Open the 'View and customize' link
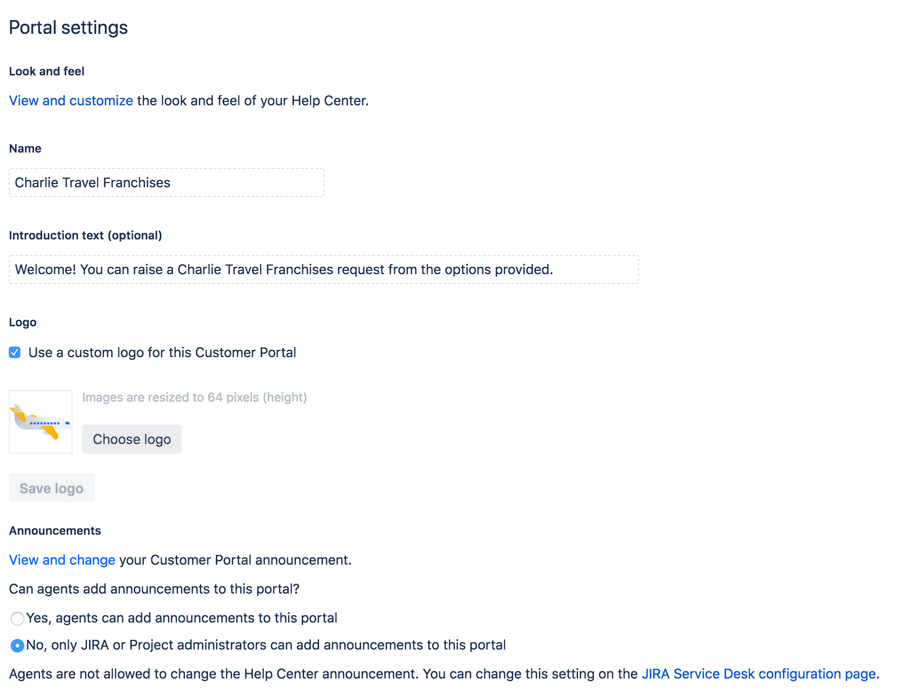 click(x=71, y=101)
